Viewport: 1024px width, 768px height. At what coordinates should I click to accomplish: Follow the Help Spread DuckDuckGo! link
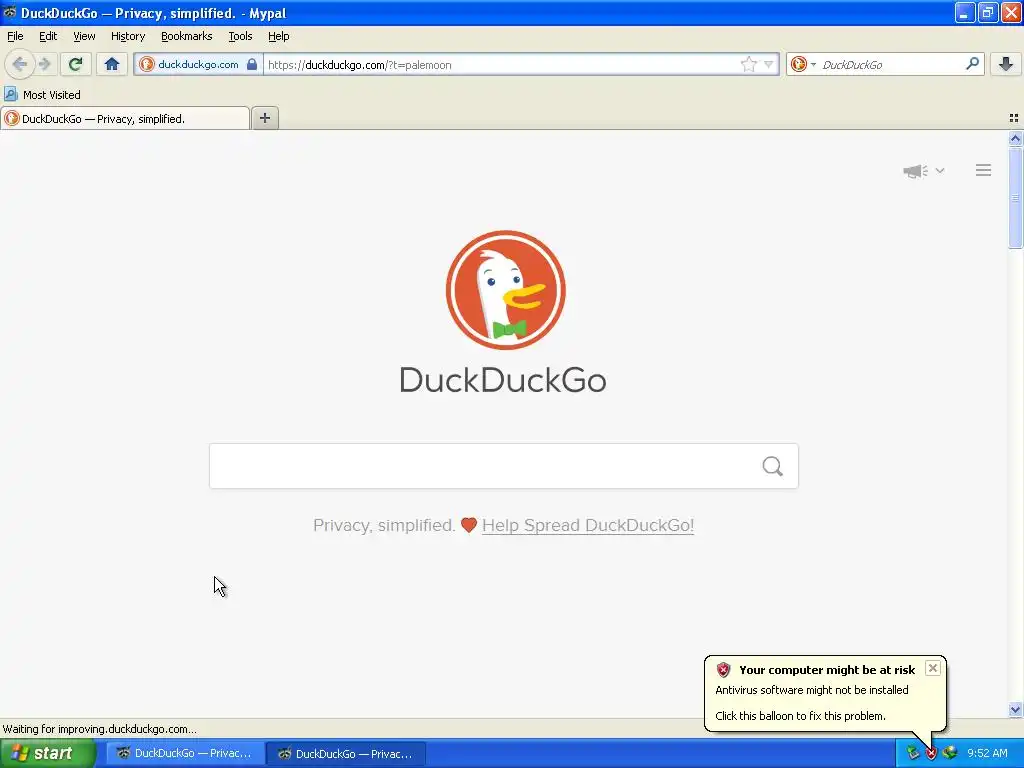[588, 526]
